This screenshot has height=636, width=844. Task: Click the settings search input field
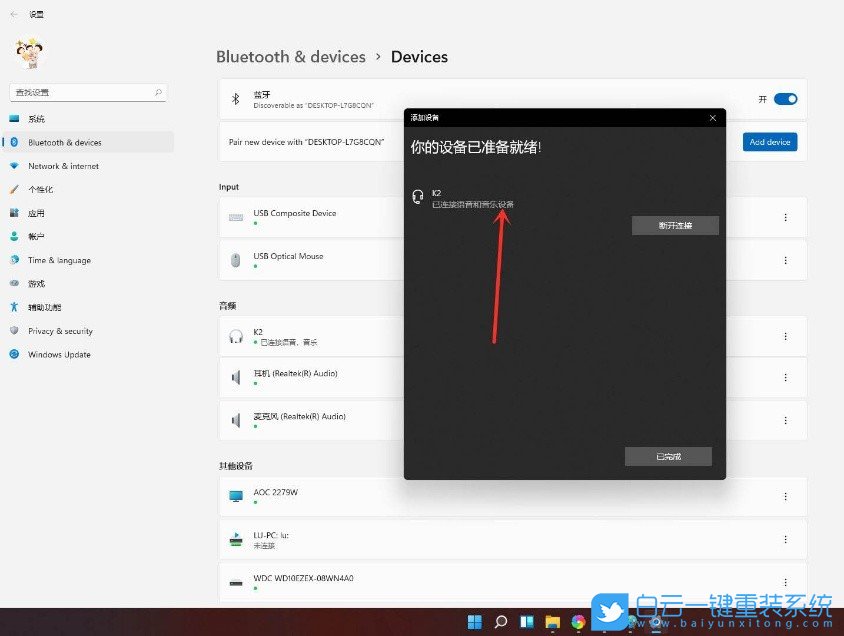point(88,91)
